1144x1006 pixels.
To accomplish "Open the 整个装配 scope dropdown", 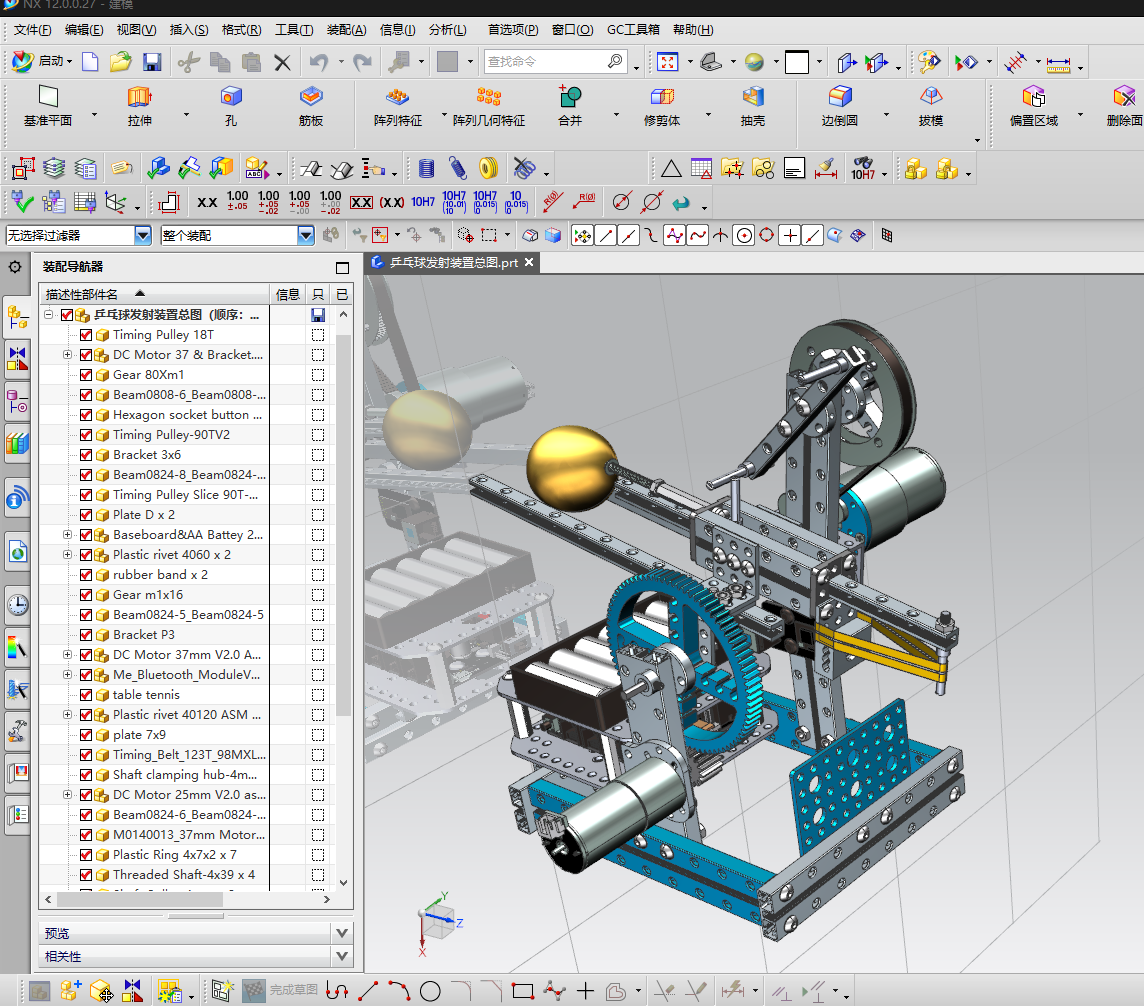I will click(x=306, y=235).
